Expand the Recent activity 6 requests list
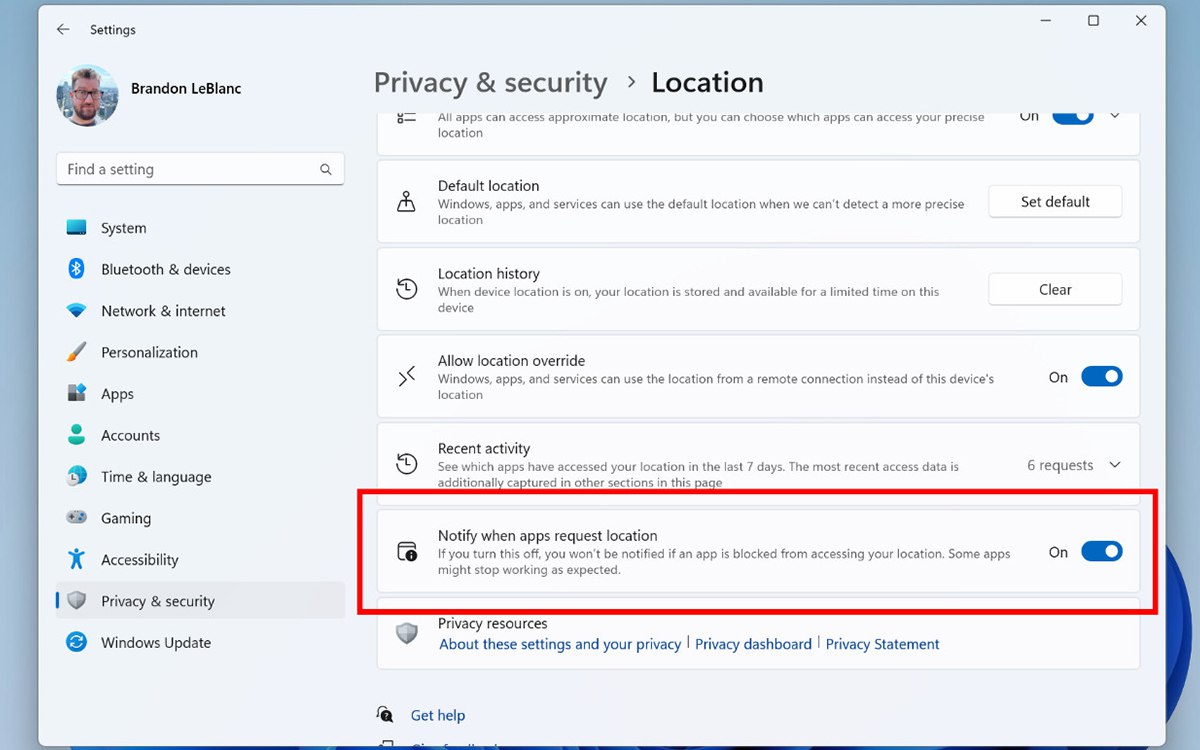Image resolution: width=1200 pixels, height=750 pixels. (x=1115, y=464)
